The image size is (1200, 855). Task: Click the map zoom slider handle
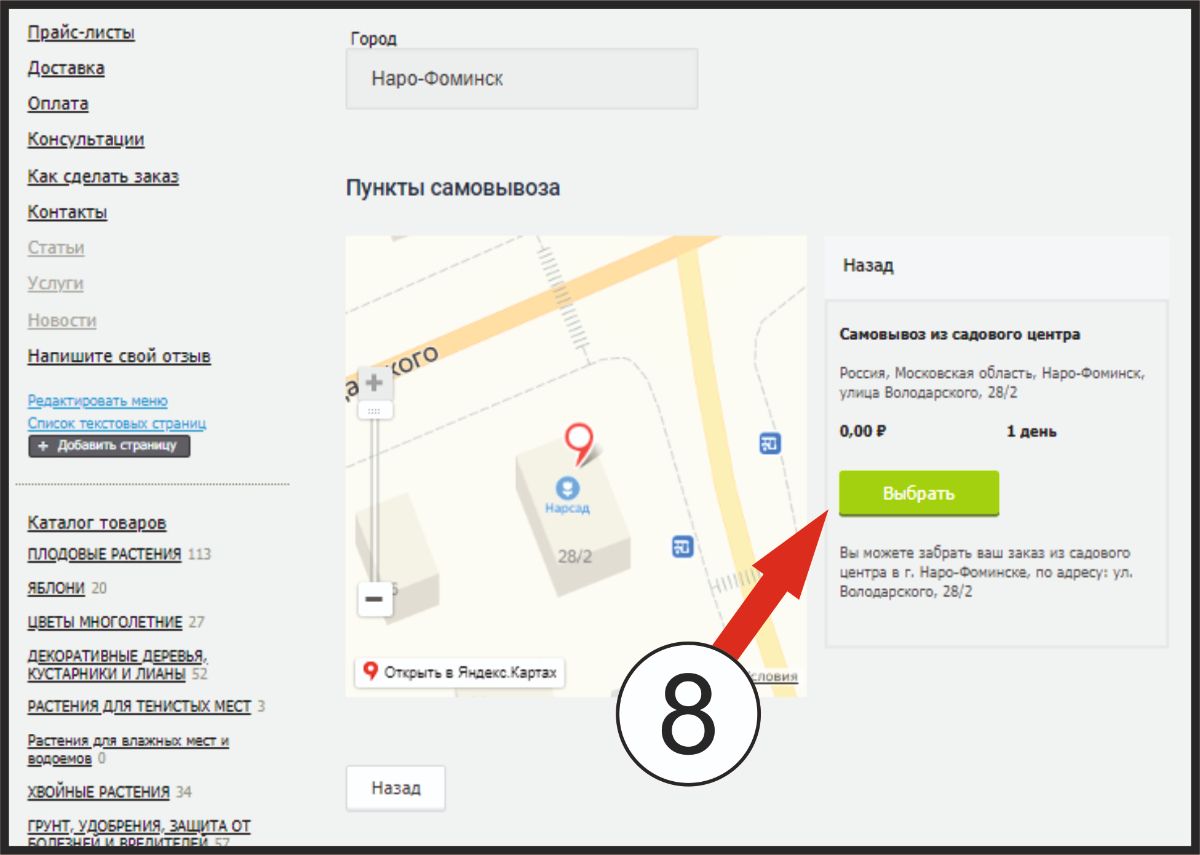click(x=374, y=411)
